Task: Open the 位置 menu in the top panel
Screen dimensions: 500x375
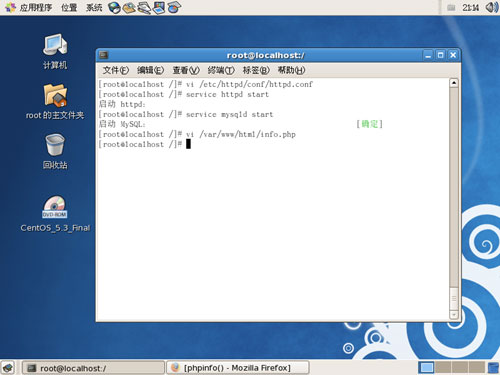Action: pos(69,7)
